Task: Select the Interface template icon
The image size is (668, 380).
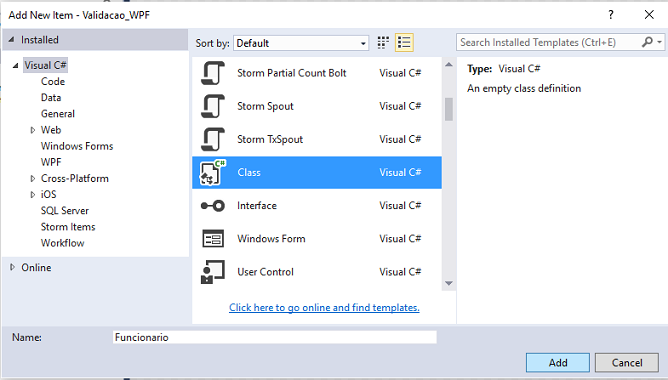Action: pos(213,206)
